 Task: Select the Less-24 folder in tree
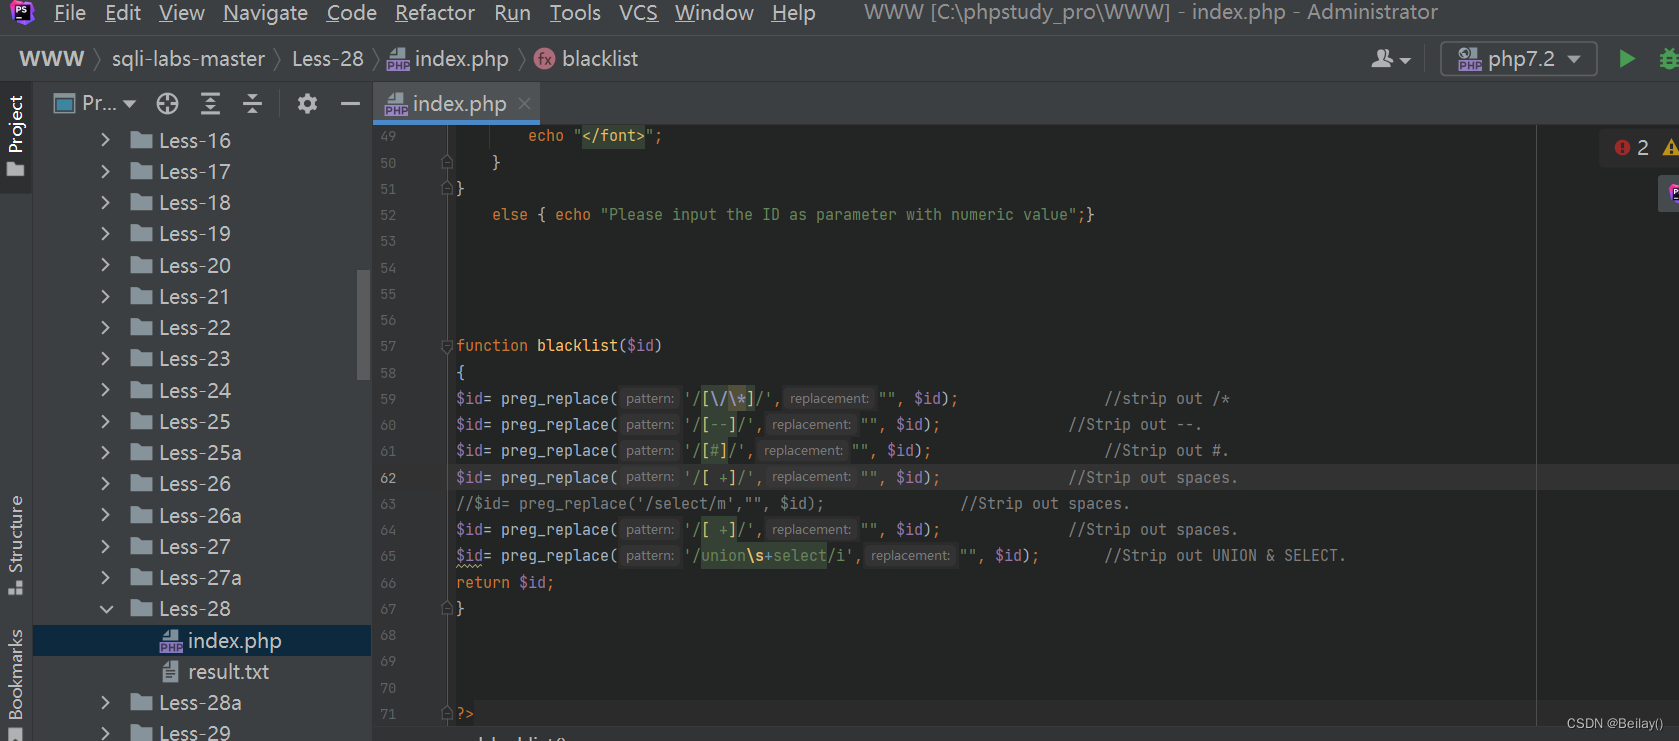(x=195, y=391)
